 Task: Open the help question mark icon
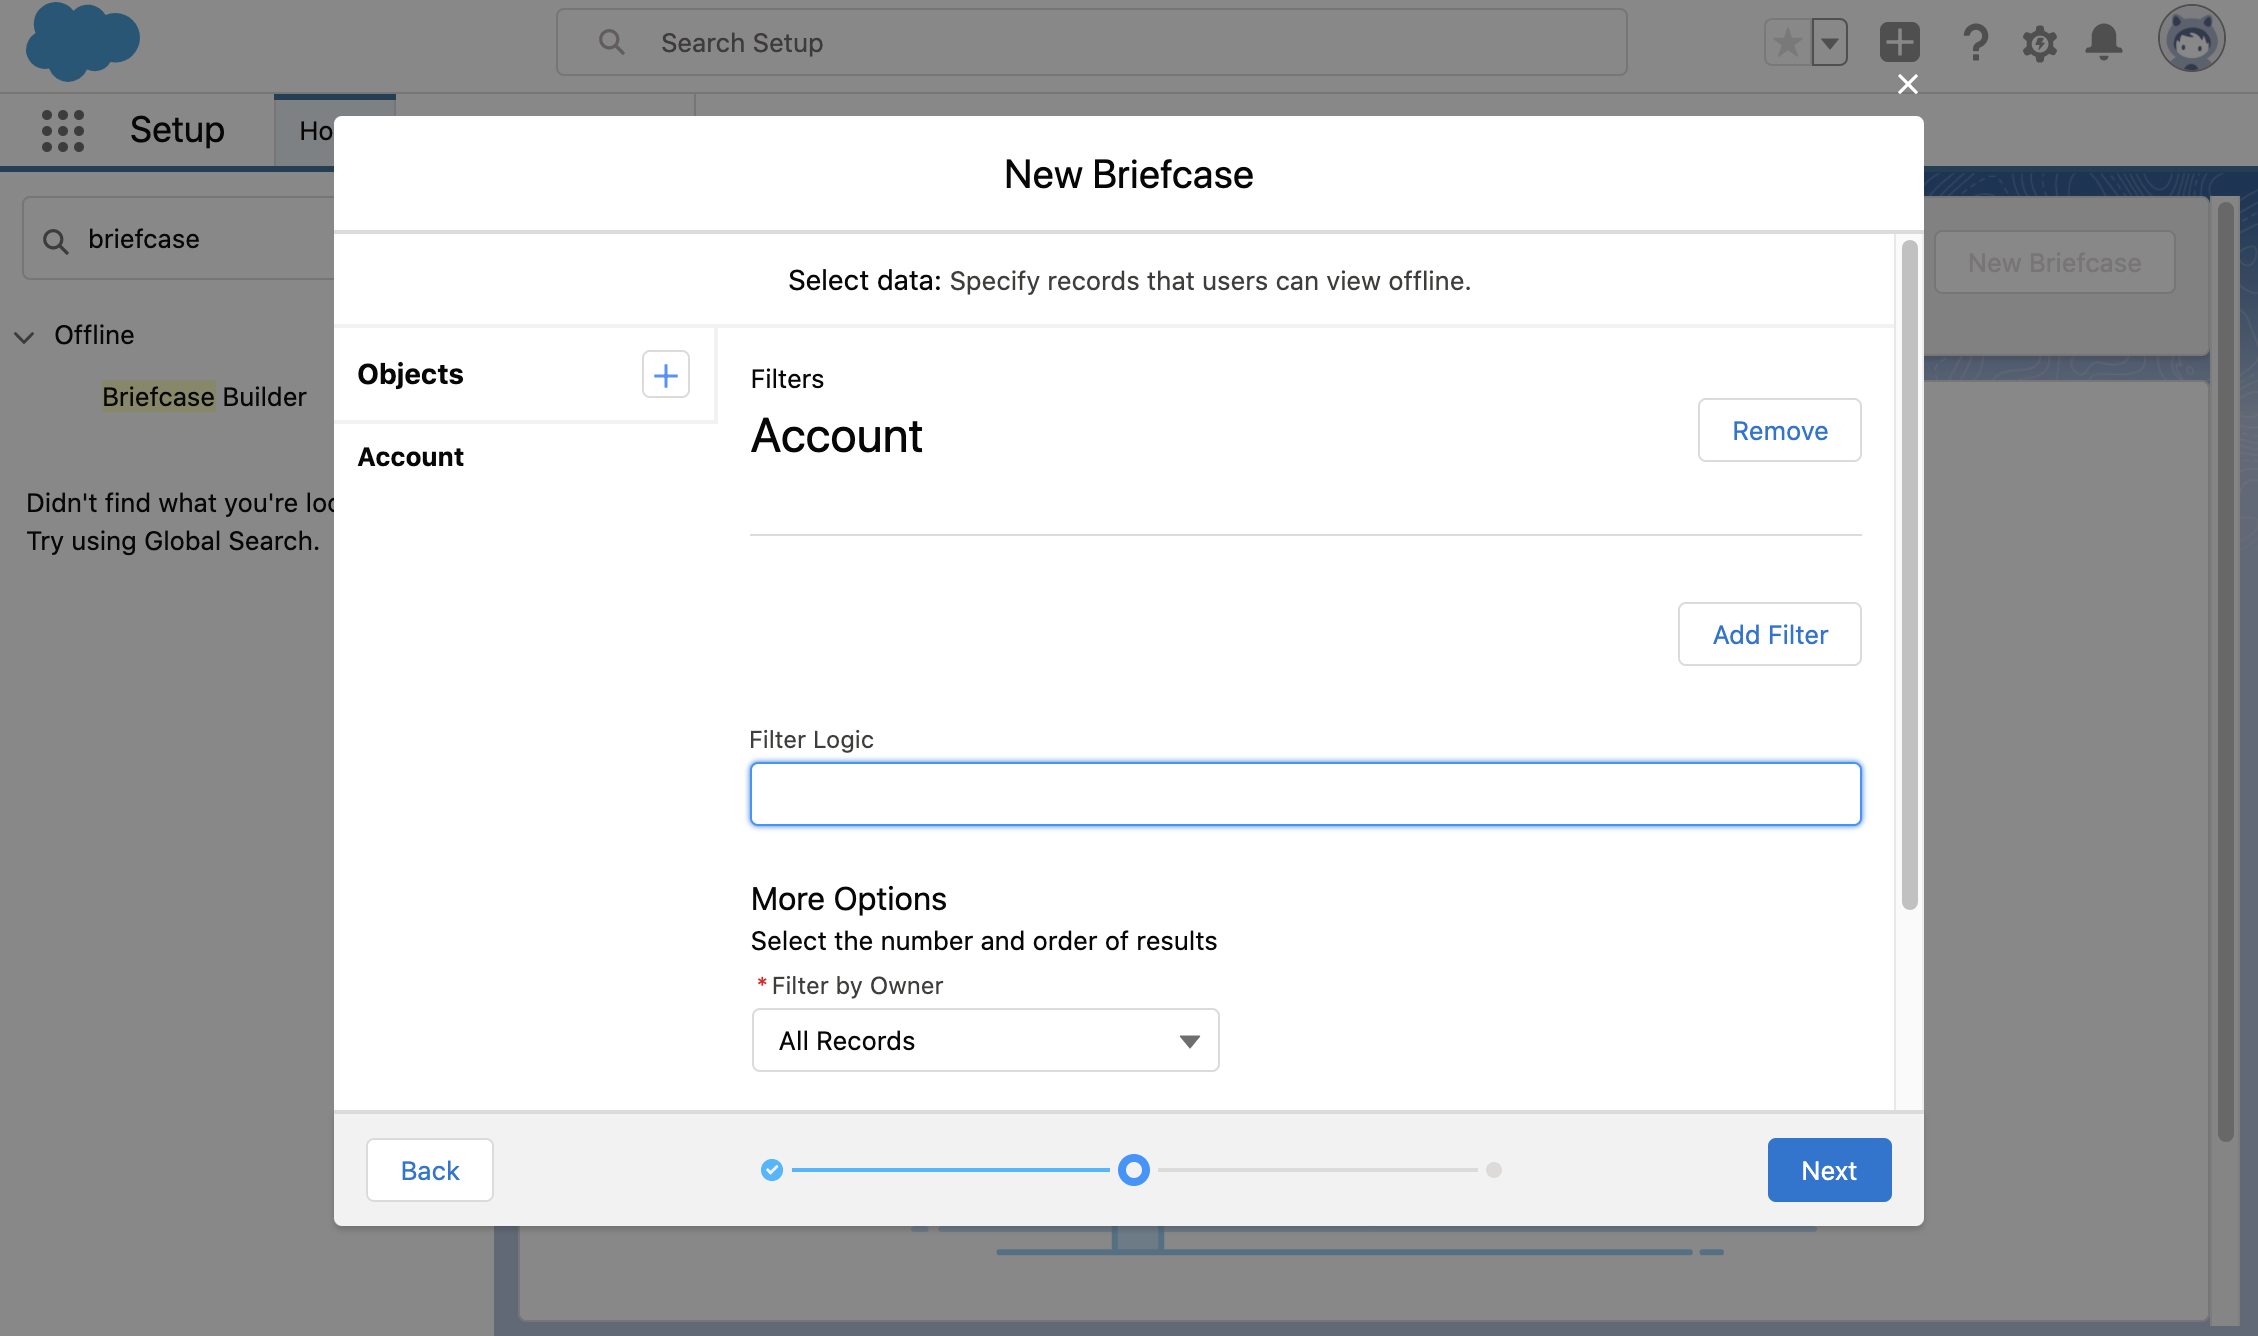pos(1974,43)
